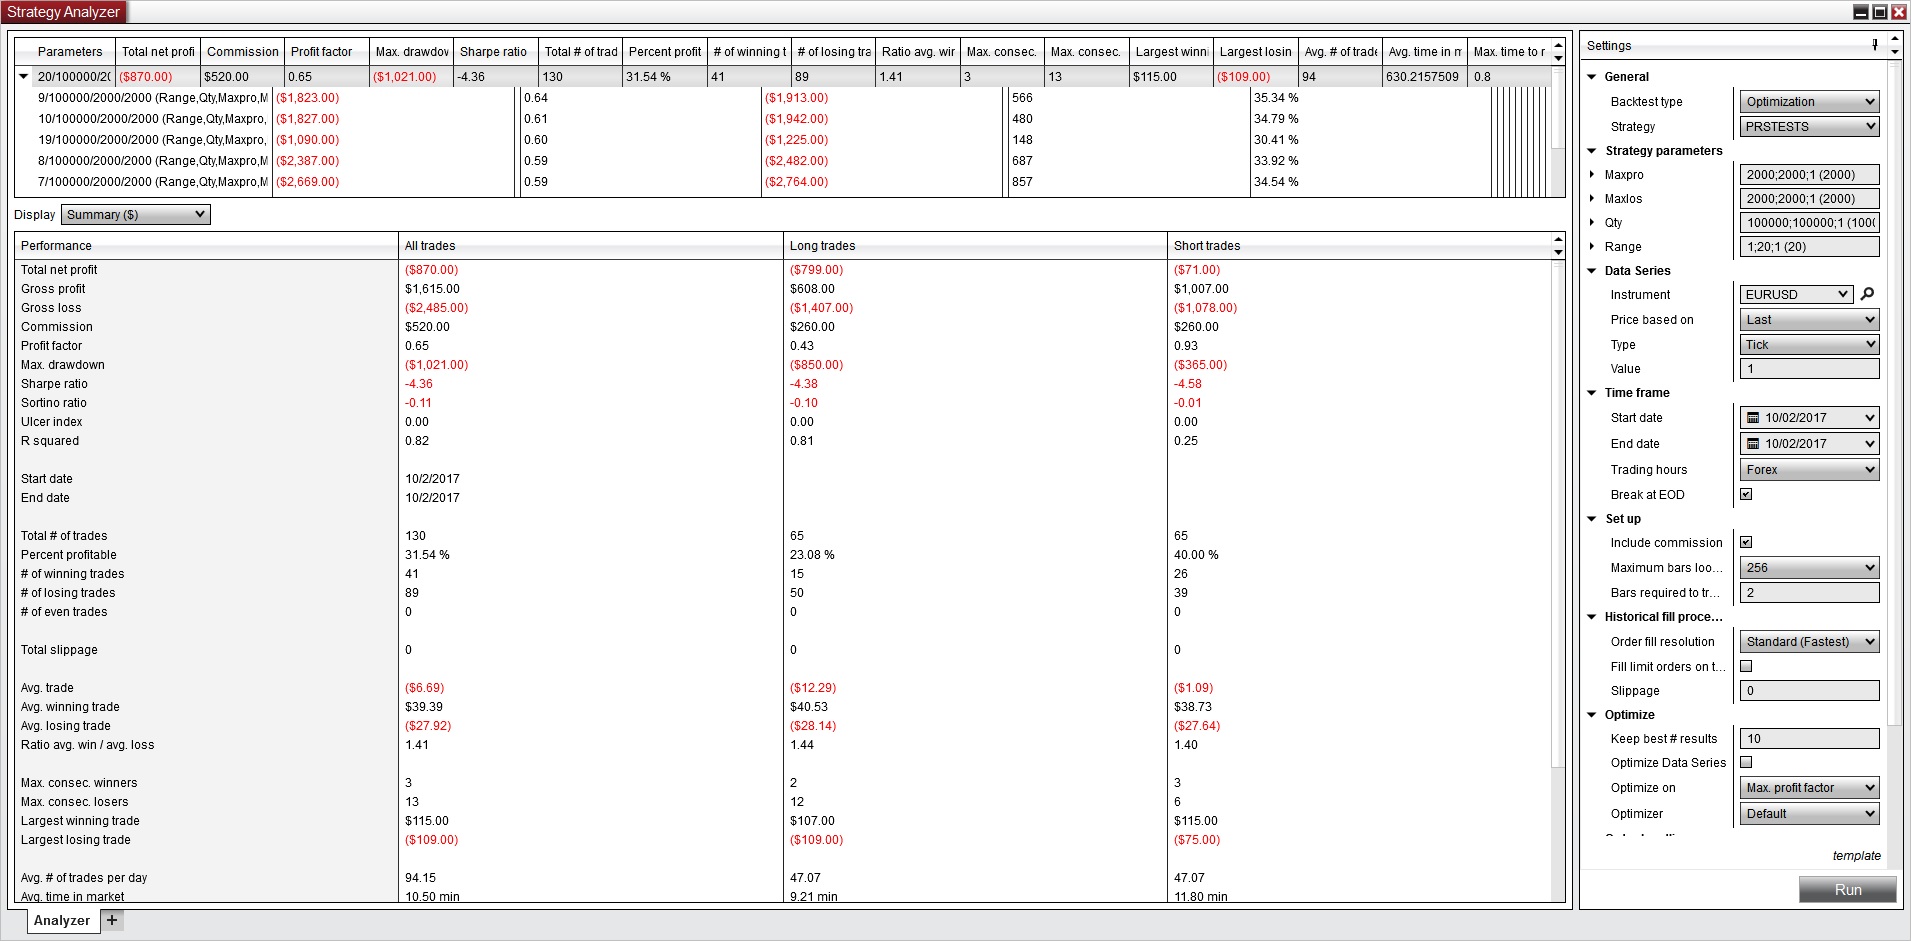Collapse the Historical fill processing section
The width and height of the screenshot is (1911, 941).
click(x=1592, y=617)
